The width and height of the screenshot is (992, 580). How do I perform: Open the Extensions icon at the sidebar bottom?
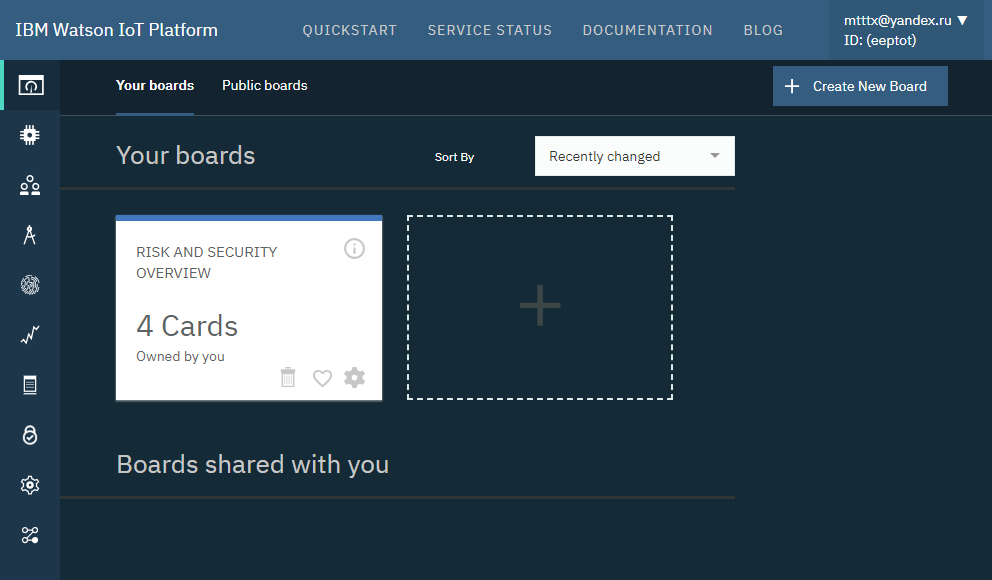(x=30, y=535)
